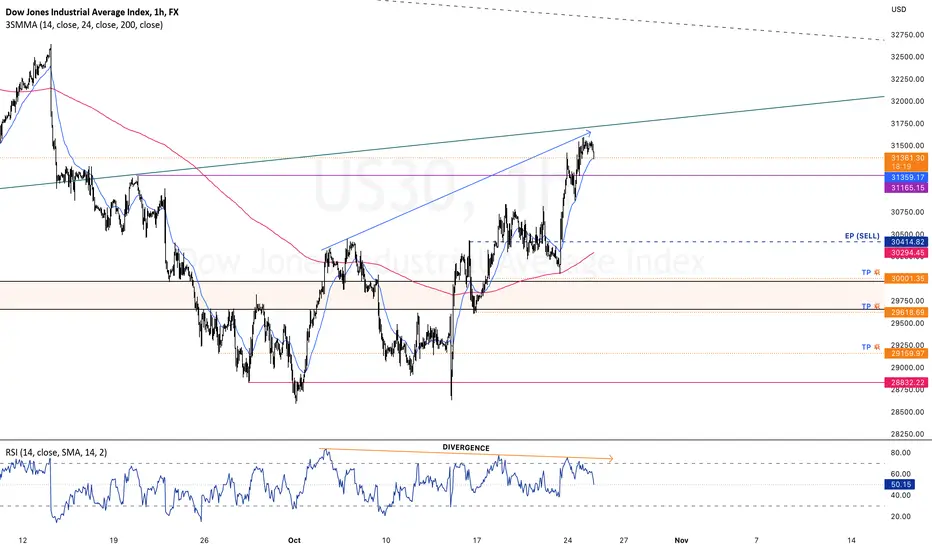Image resolution: width=932 pixels, height=550 pixels.
Task: Click the 19 date on time axis
Action: coord(114,540)
